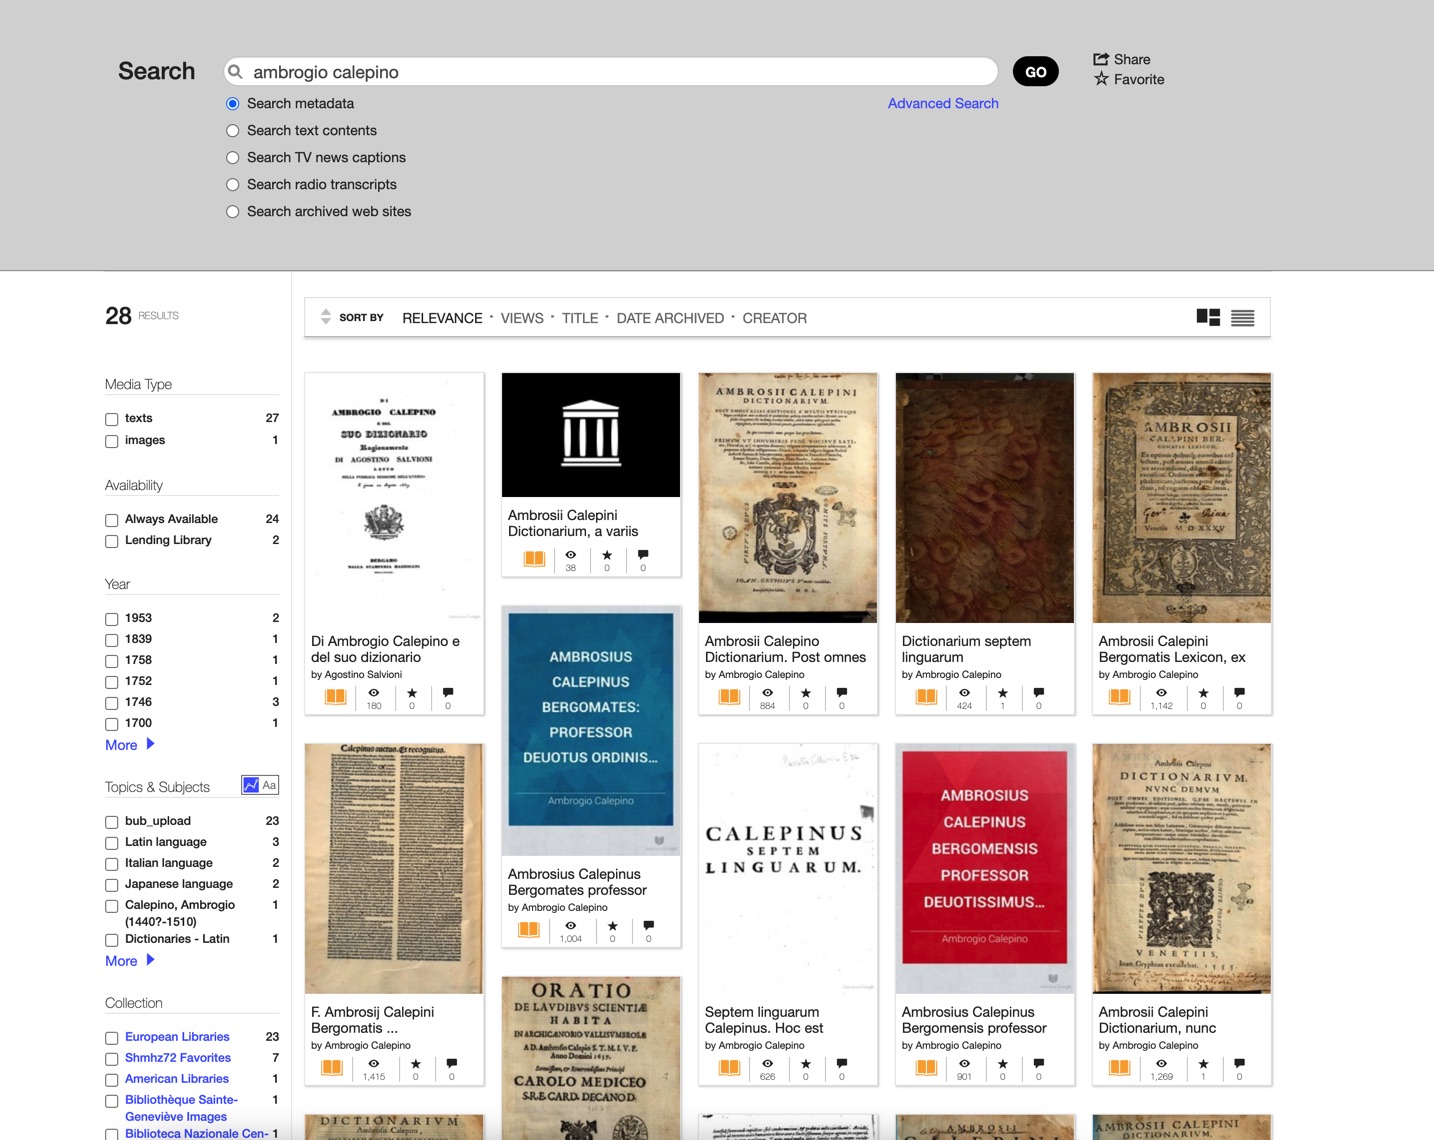Open Advanced Search
Image resolution: width=1434 pixels, height=1140 pixels.
[x=943, y=103]
